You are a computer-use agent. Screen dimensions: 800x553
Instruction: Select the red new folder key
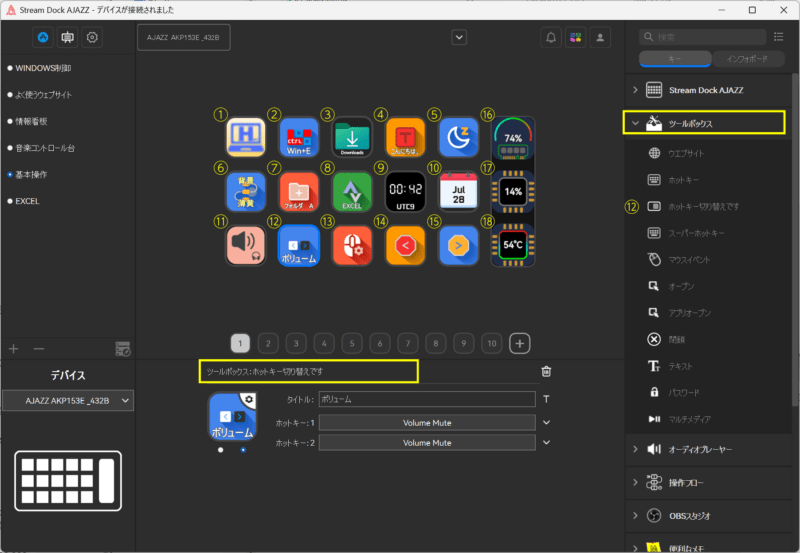[x=299, y=191]
